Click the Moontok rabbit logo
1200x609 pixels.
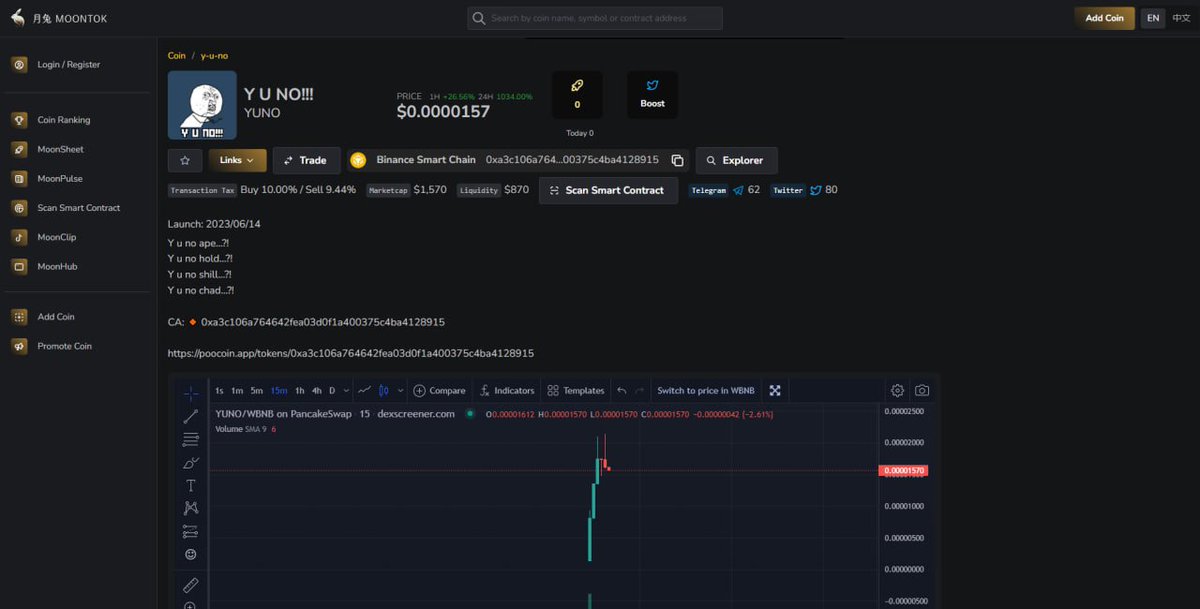coord(18,17)
